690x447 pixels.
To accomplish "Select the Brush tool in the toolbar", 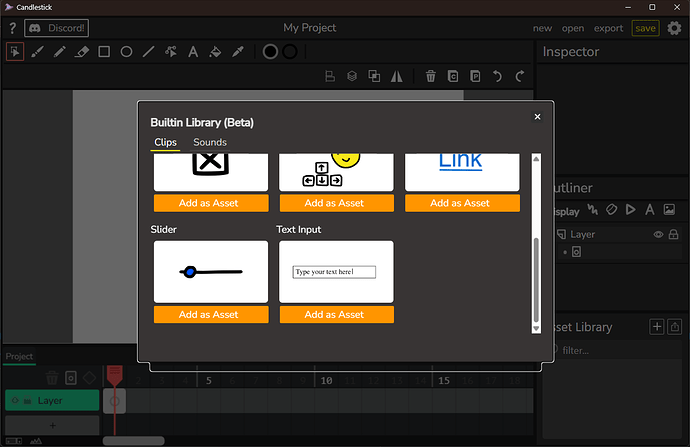I will click(38, 52).
